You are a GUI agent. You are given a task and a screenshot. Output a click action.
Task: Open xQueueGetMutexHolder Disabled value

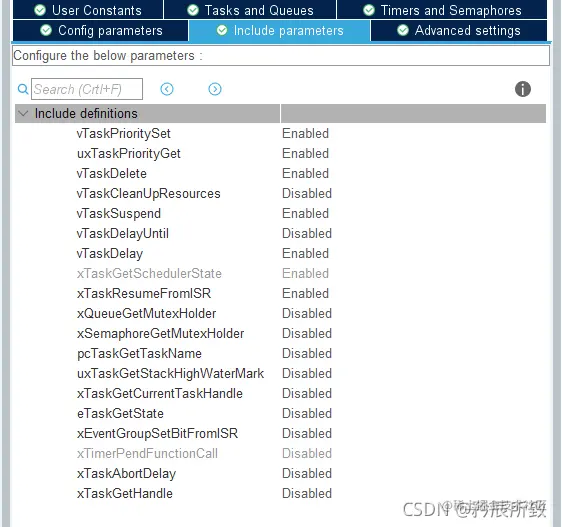(307, 313)
